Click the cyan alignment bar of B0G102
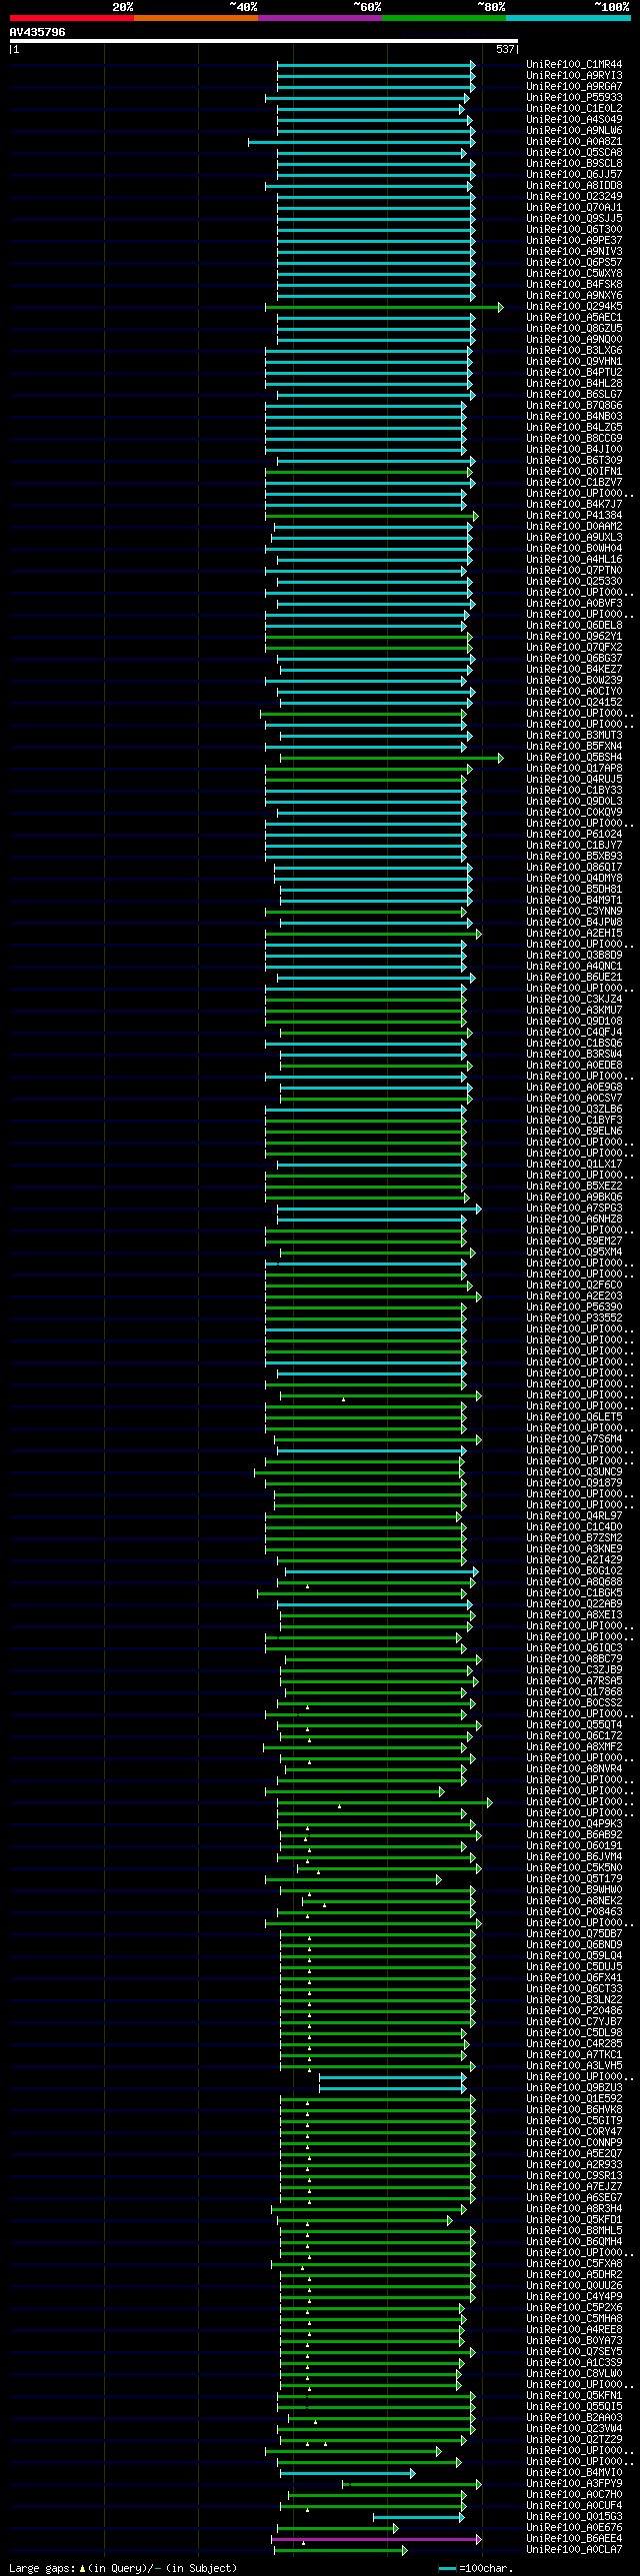640x2576 pixels. pos(381,1571)
